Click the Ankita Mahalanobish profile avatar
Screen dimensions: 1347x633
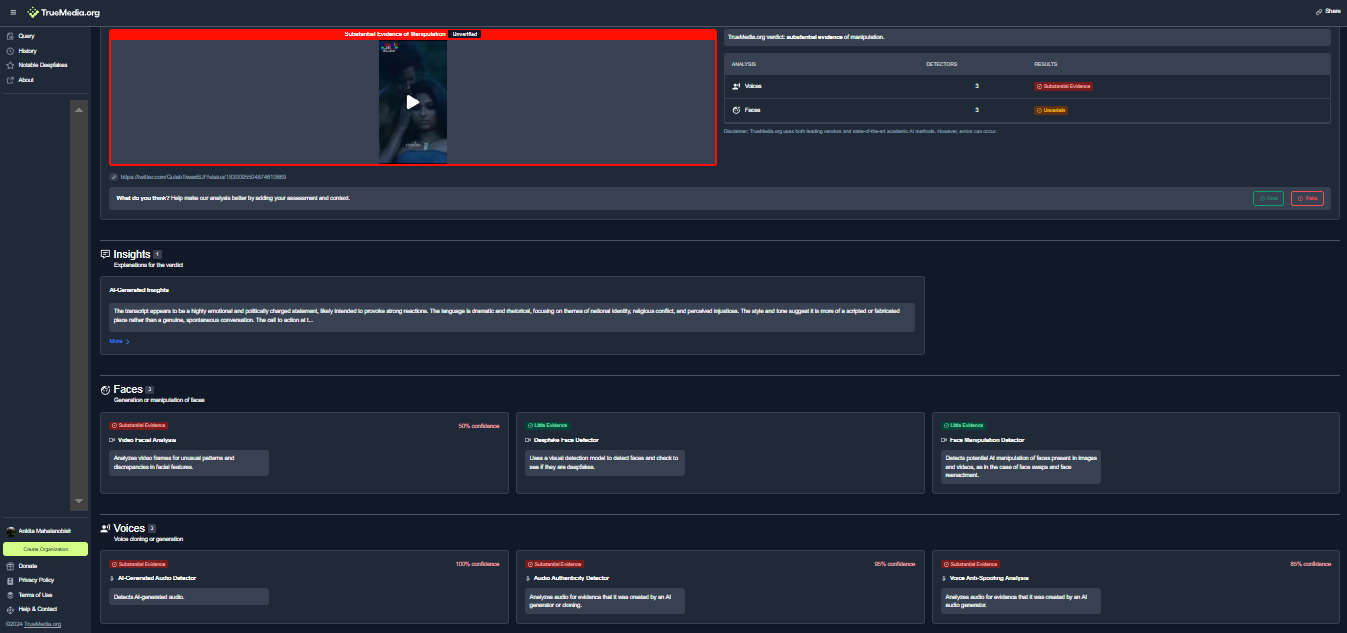click(11, 532)
